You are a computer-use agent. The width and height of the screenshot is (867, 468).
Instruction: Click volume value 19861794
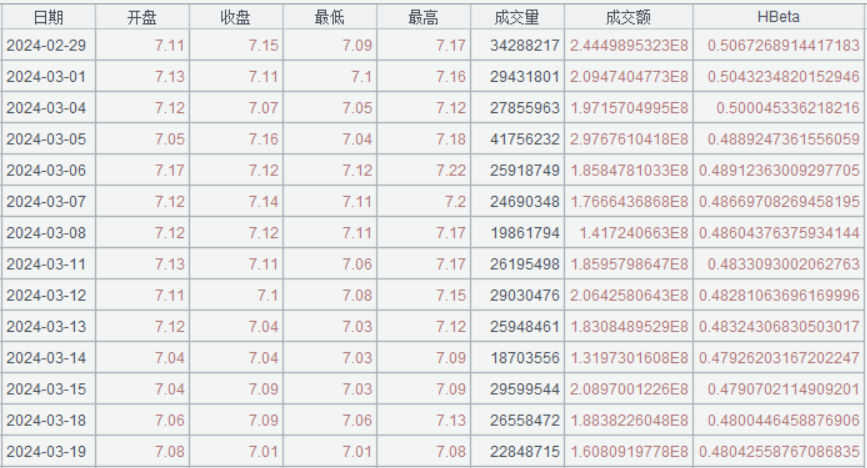click(x=525, y=233)
